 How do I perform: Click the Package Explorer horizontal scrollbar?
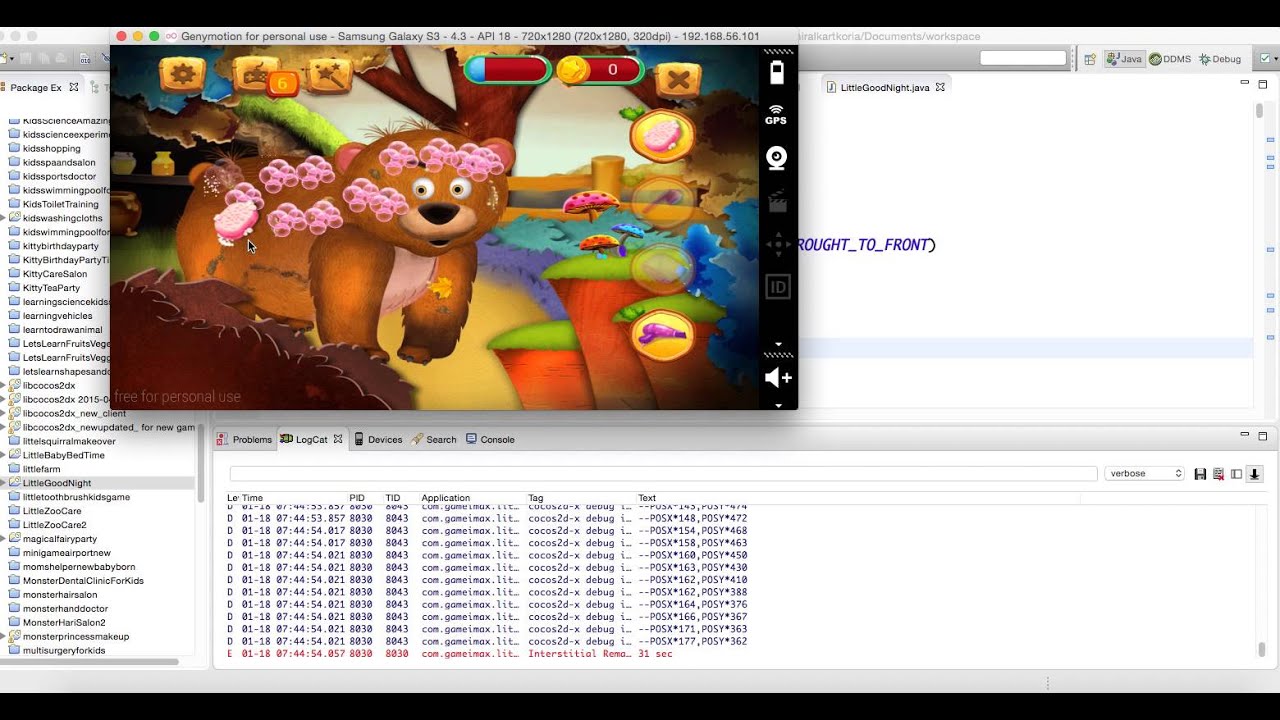click(90, 661)
